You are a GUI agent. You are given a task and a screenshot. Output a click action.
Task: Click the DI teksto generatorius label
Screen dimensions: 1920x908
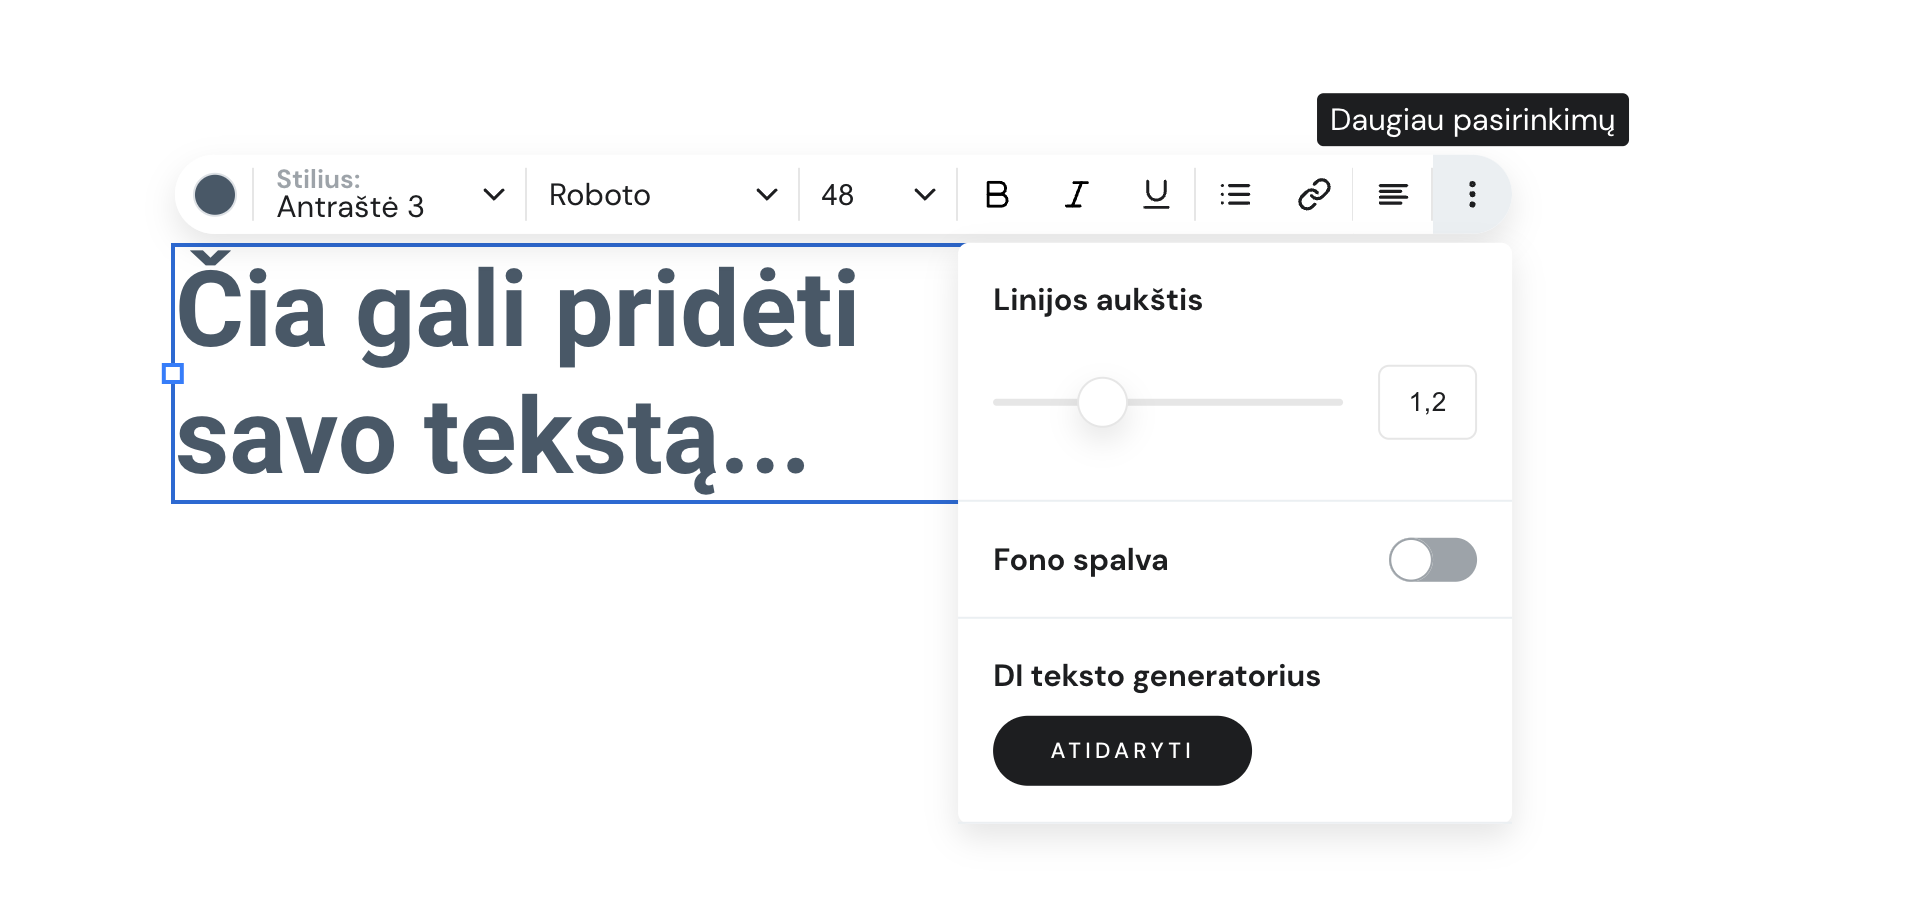pyautogui.click(x=1156, y=676)
